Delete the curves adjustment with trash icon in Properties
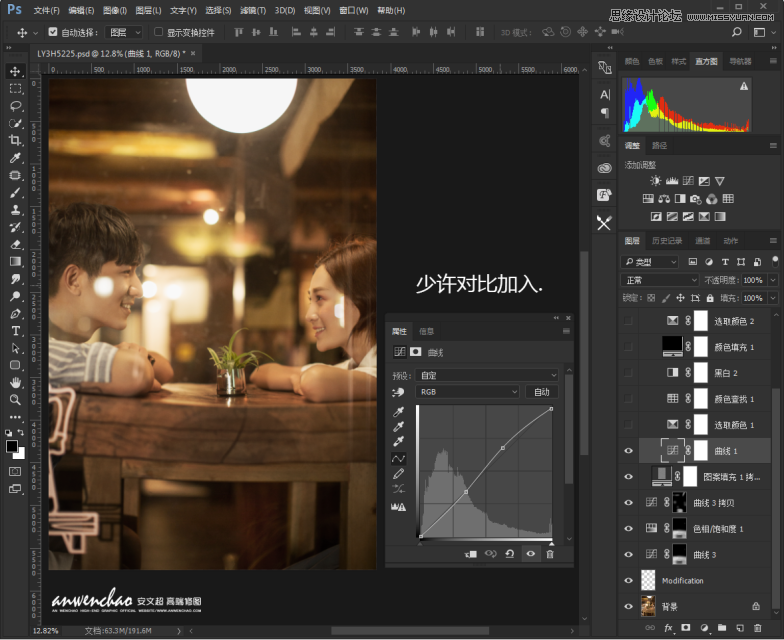Viewport: 784px width, 640px height. coord(550,554)
